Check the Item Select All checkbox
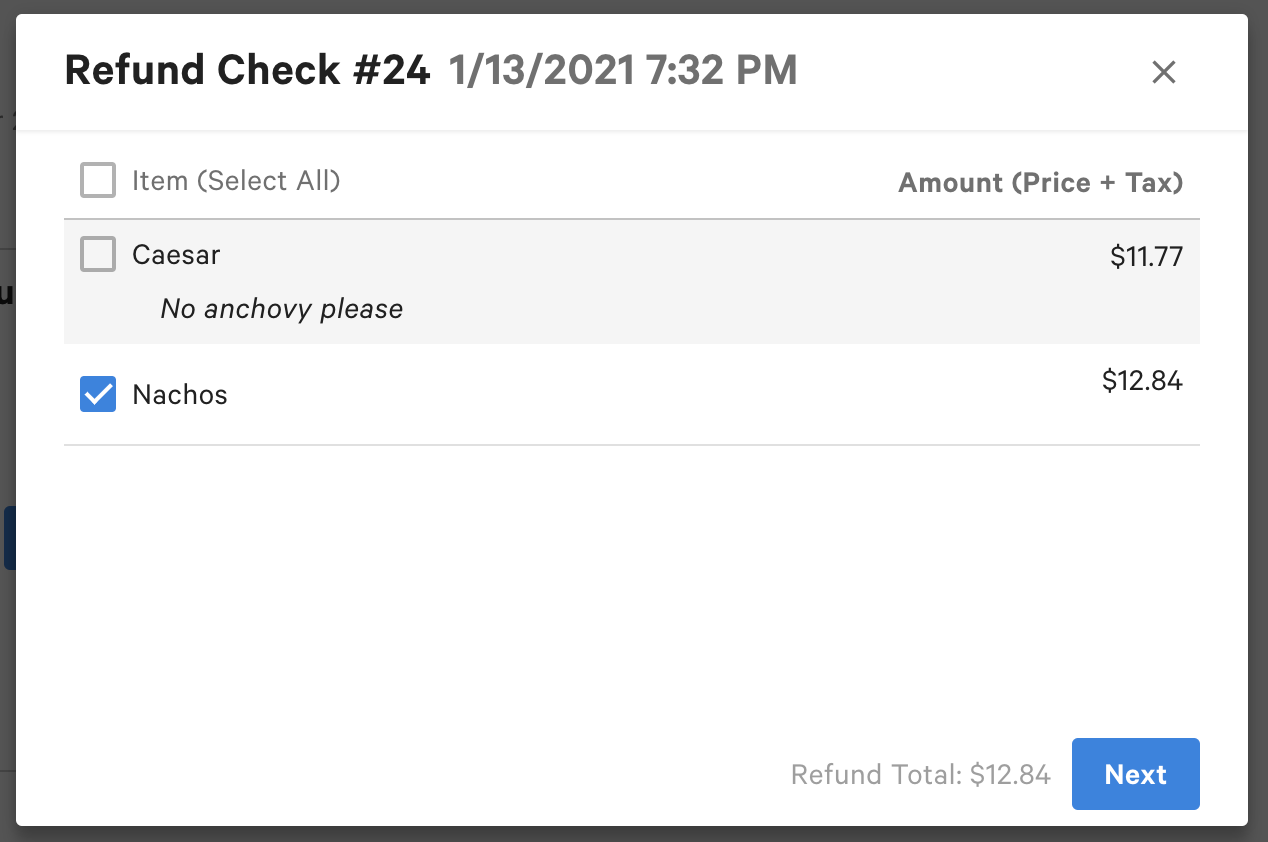 pos(97,180)
